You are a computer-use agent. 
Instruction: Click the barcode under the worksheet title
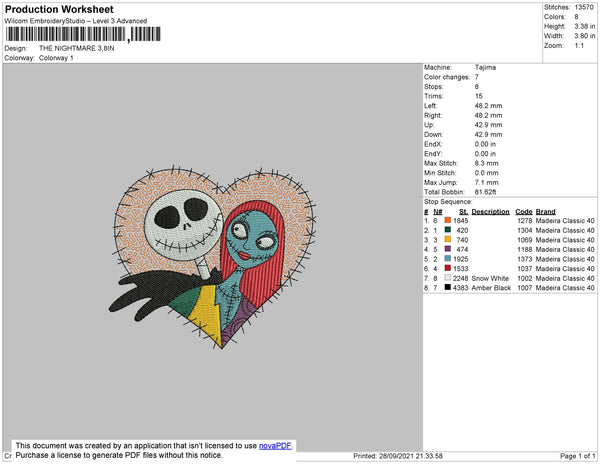83,34
